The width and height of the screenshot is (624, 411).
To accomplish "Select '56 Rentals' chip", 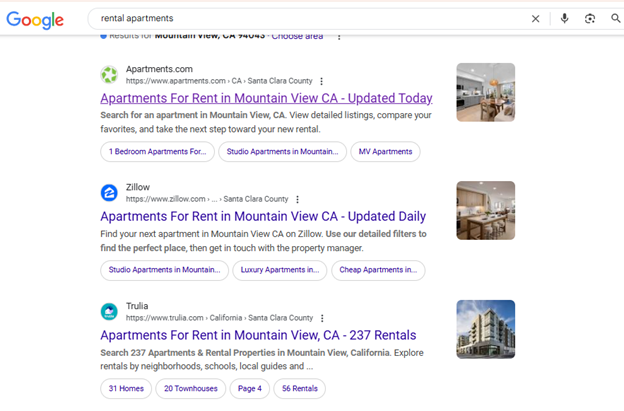I will tap(300, 389).
